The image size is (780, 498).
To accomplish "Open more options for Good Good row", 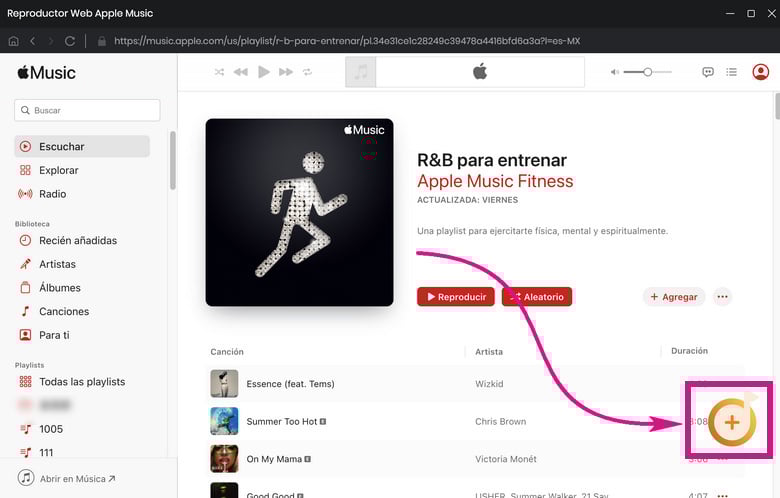I will pyautogui.click(x=723, y=495).
